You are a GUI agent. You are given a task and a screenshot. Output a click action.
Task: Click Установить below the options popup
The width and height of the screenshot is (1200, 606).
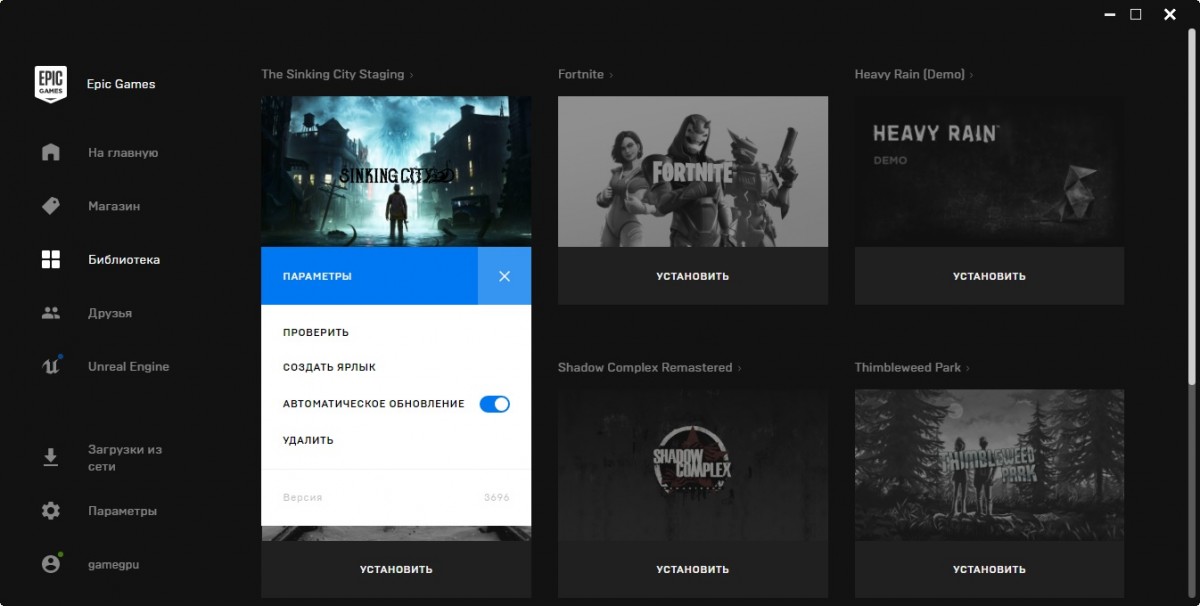396,569
